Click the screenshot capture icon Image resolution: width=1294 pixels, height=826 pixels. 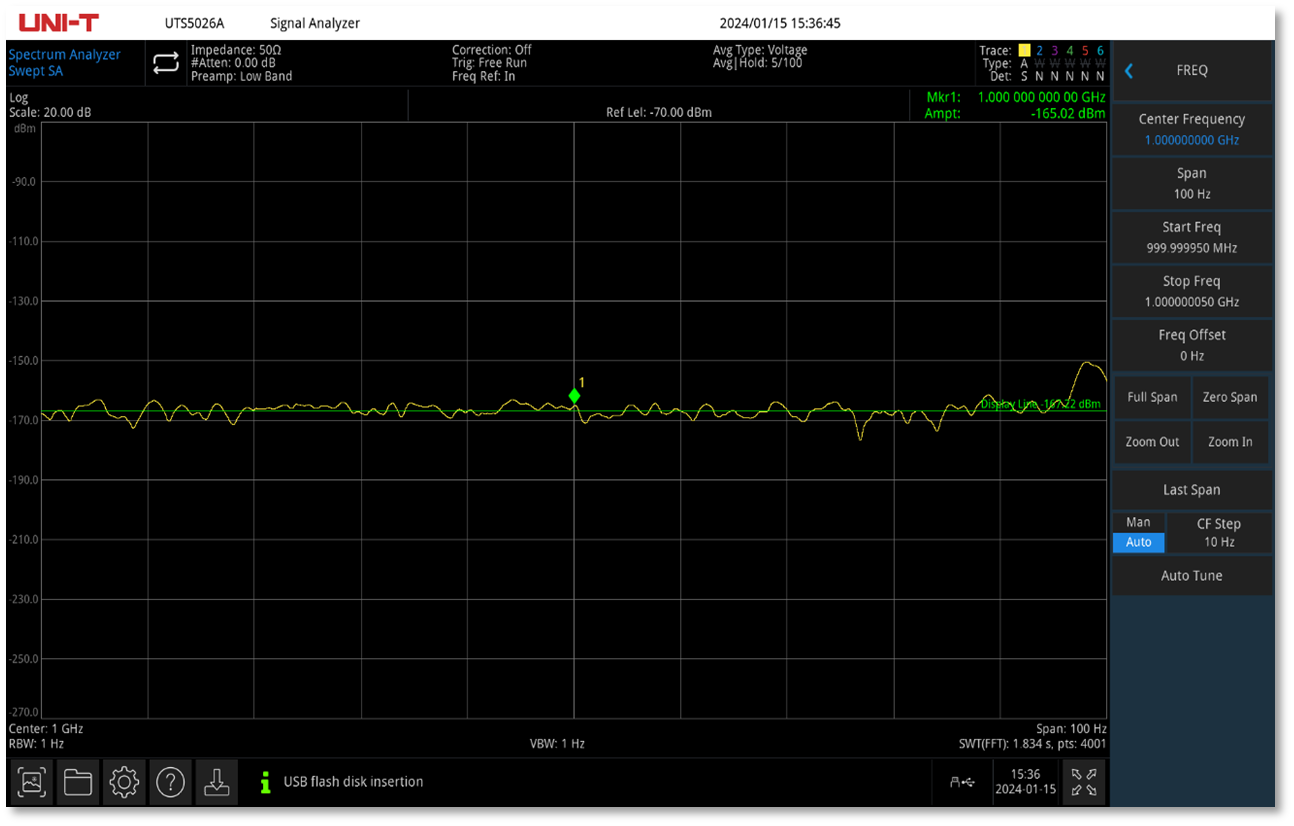[32, 782]
